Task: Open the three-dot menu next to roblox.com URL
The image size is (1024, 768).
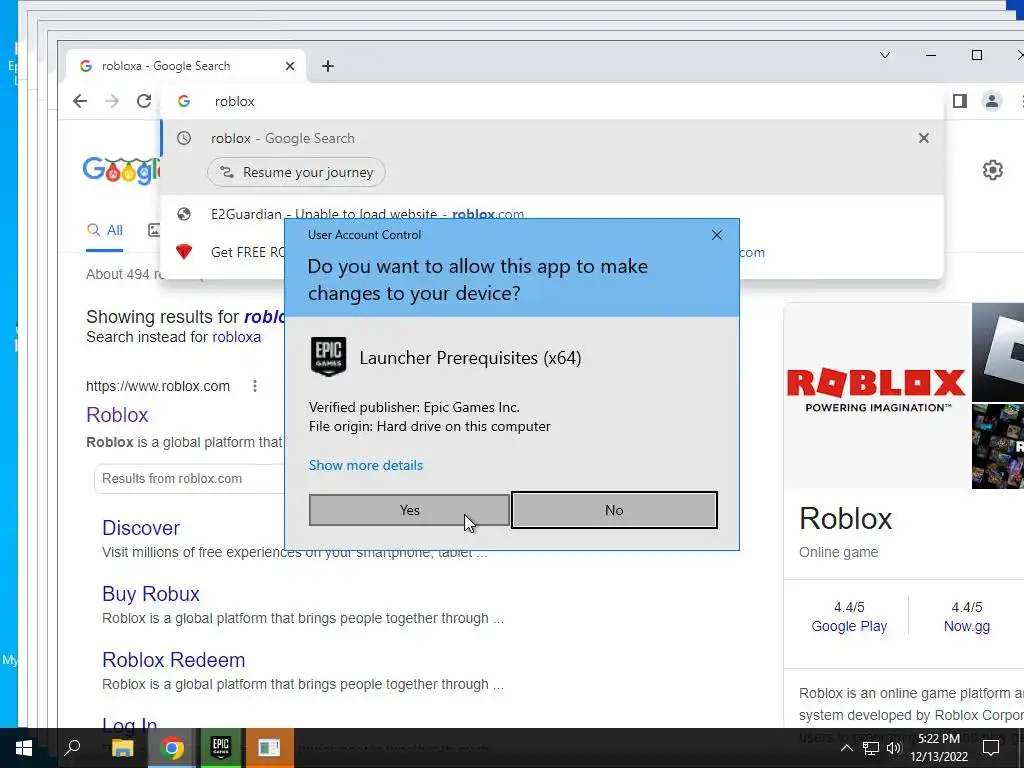Action: coord(255,386)
